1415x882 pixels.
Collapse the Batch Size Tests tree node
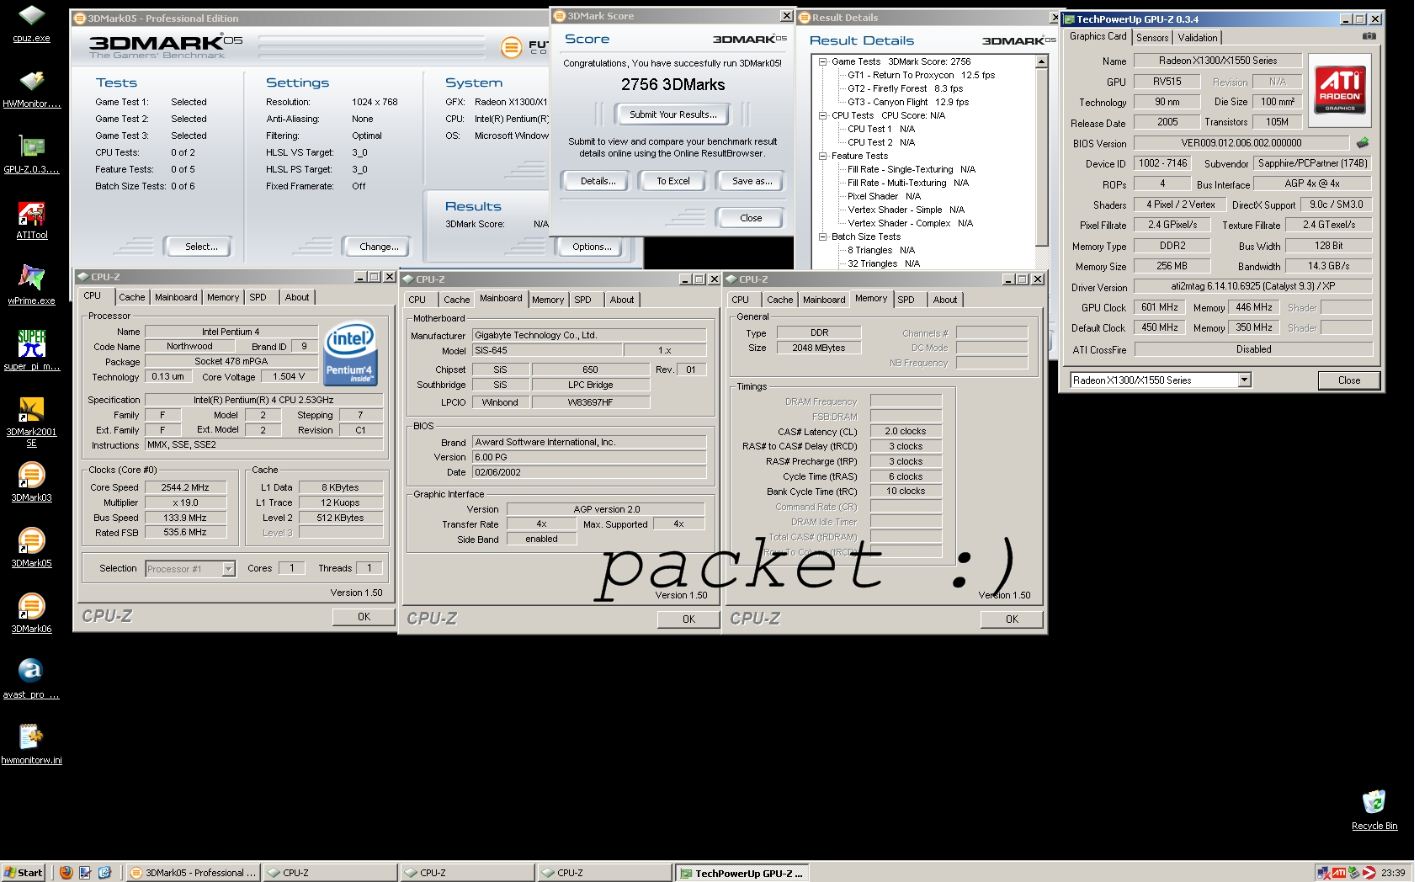coord(822,237)
